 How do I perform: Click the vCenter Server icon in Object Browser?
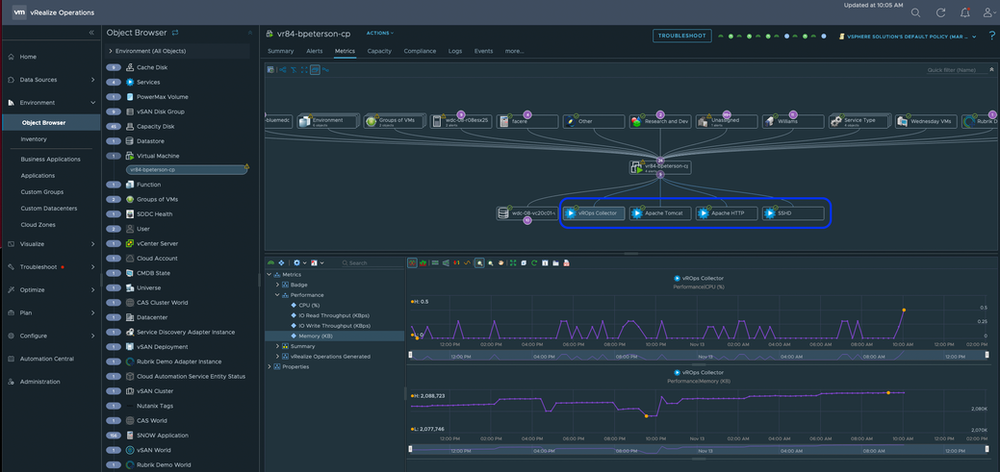tap(130, 244)
